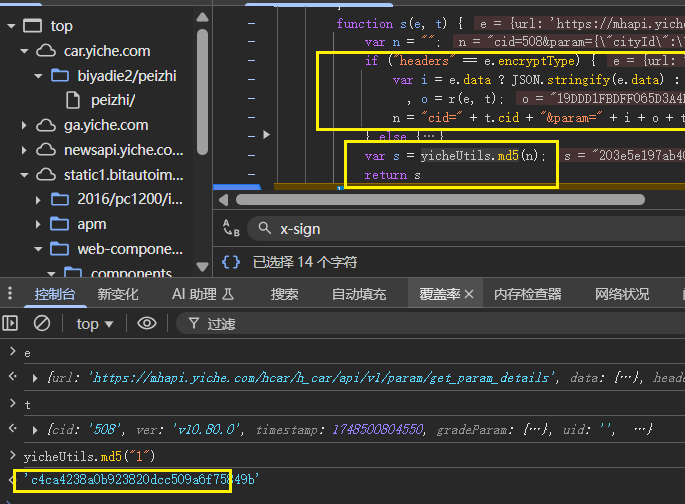Switch to the 网络状况 tab
The image size is (685, 504).
(622, 294)
